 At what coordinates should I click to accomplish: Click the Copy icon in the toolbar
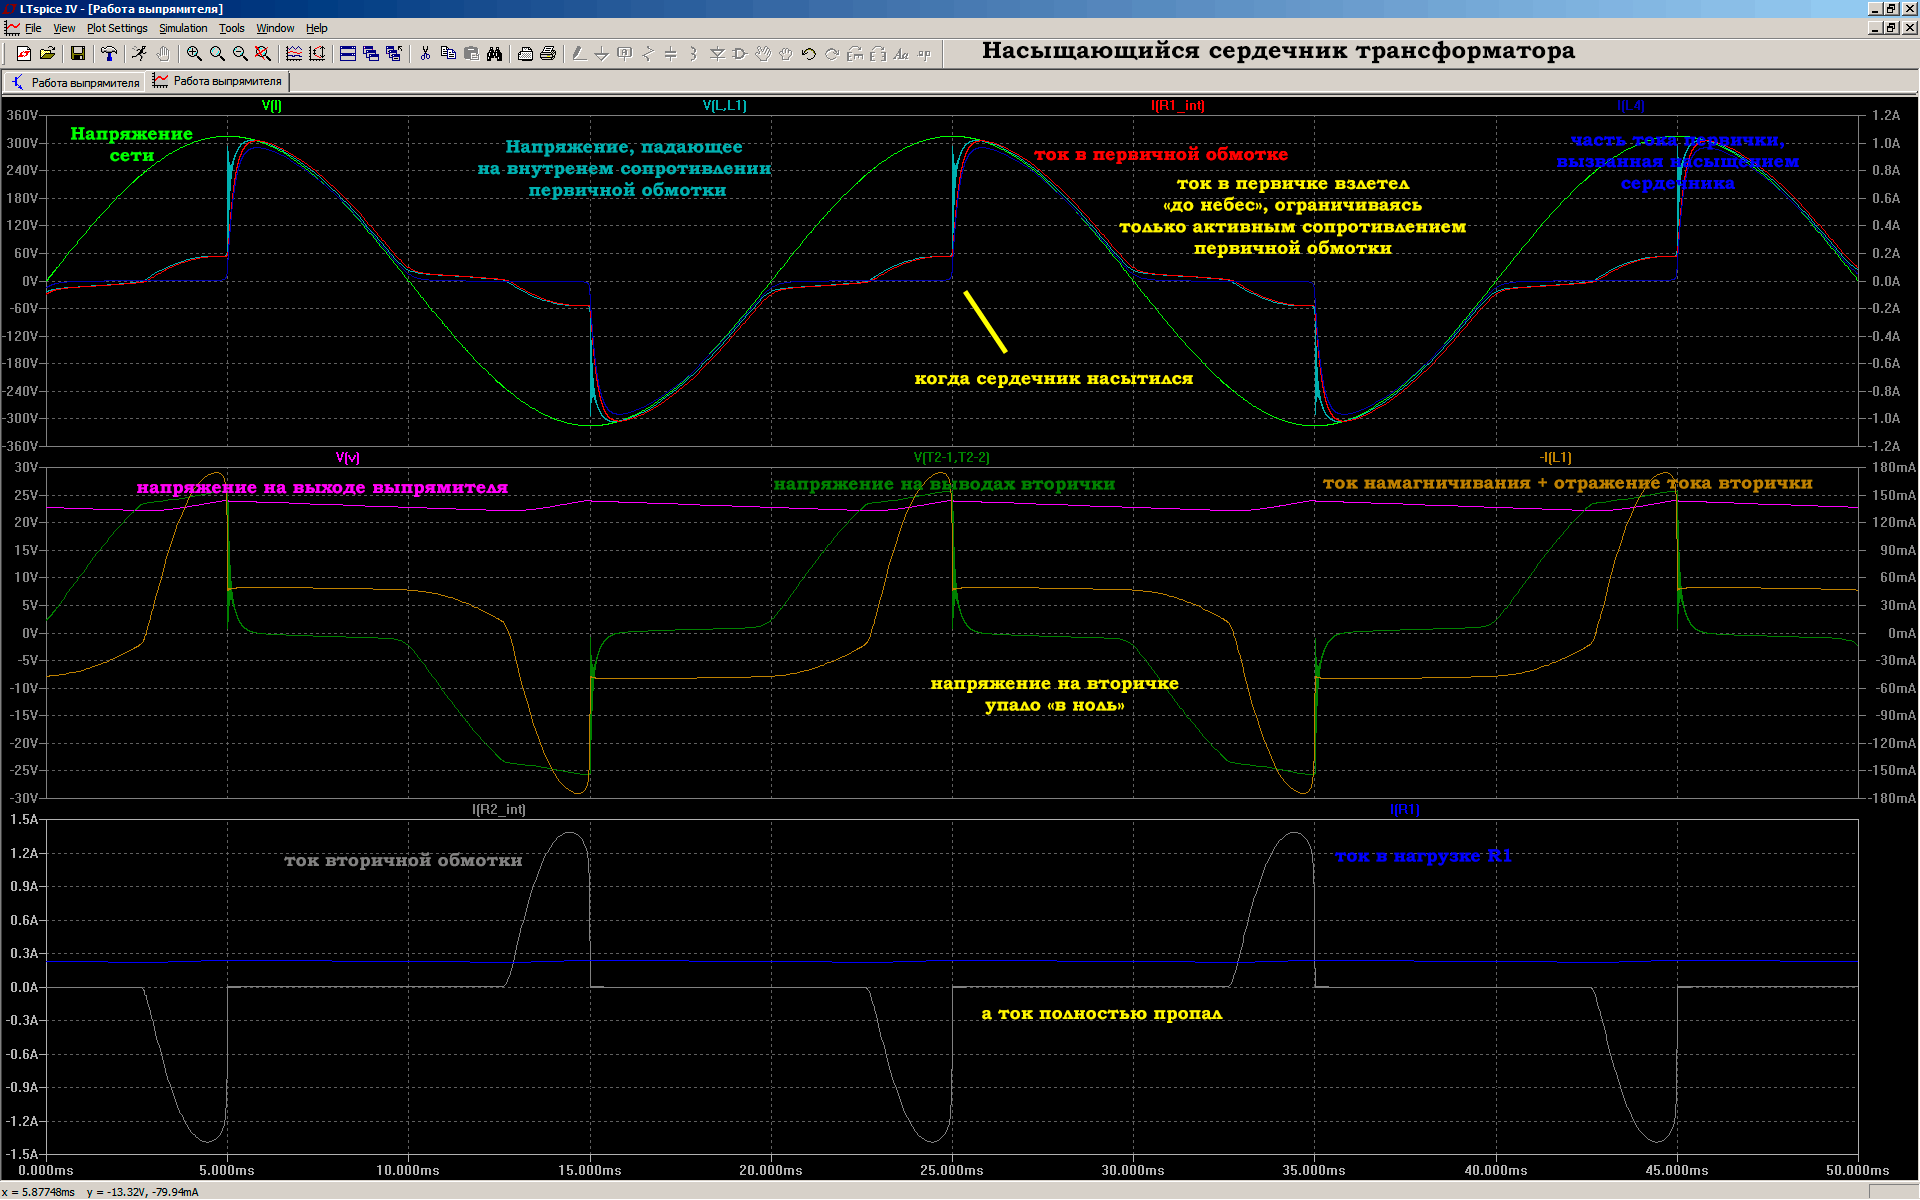point(448,54)
